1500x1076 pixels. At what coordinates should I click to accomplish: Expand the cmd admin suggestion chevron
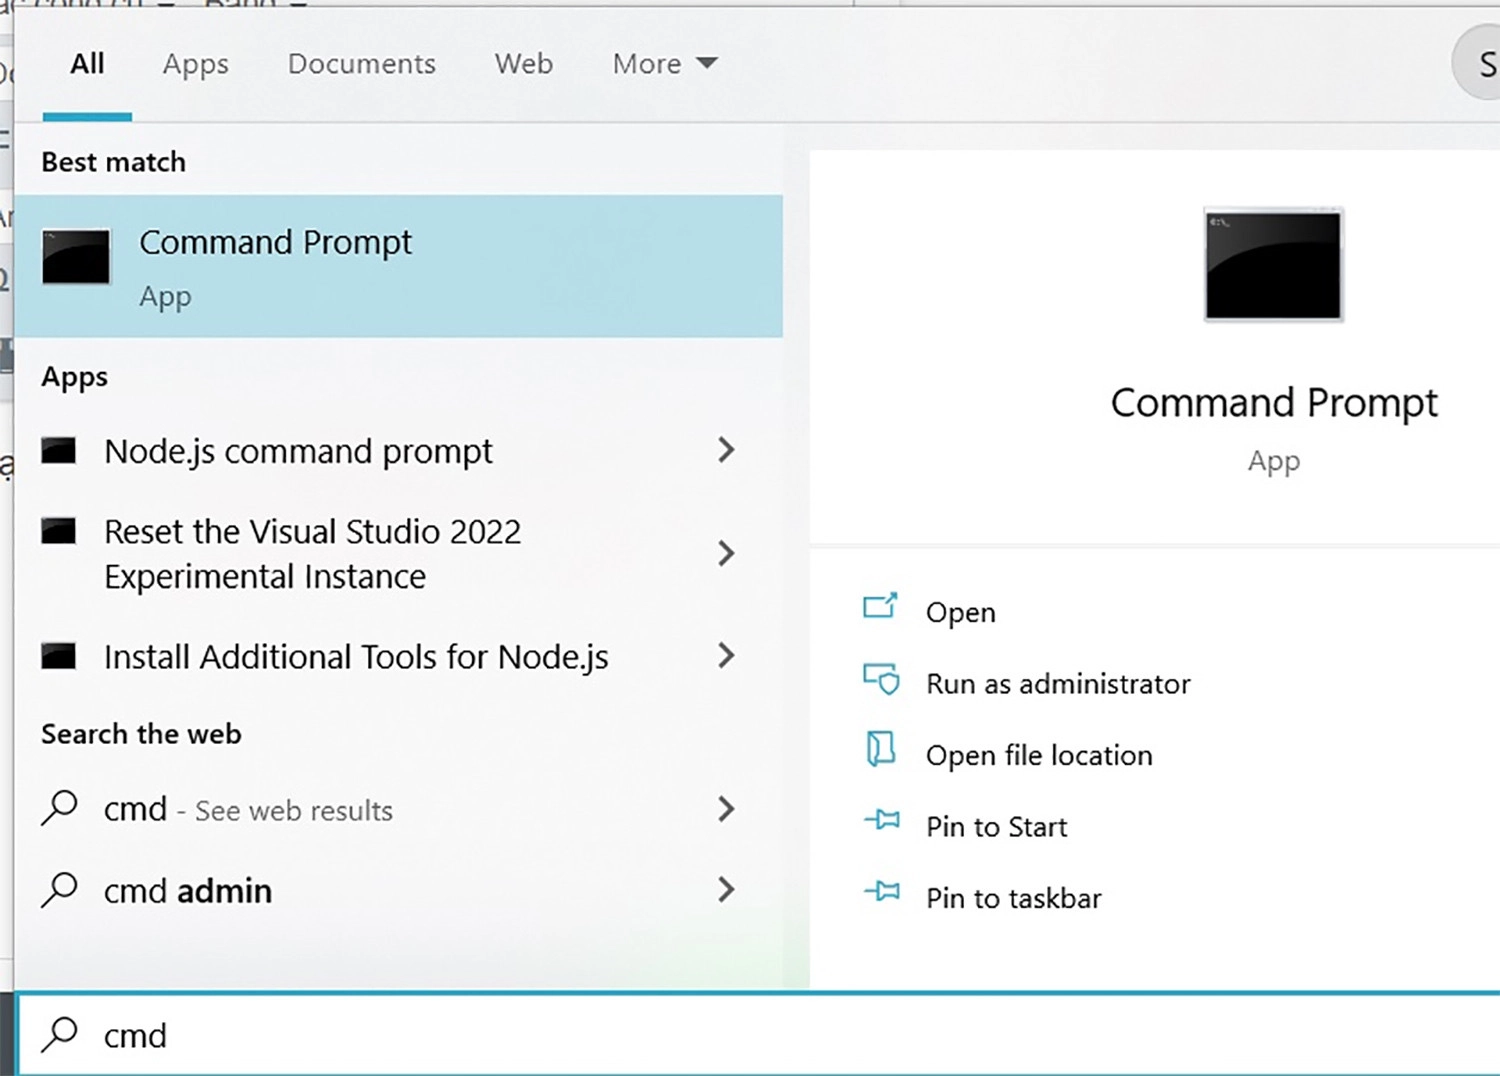(x=727, y=889)
